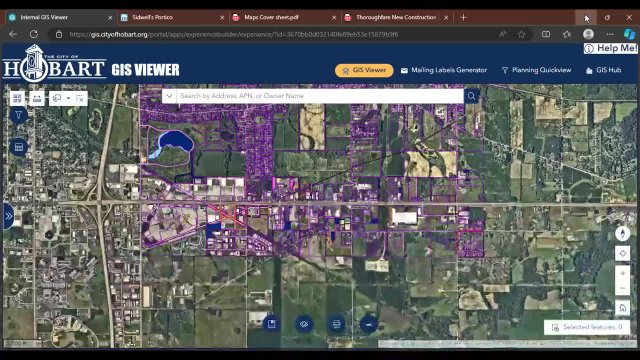Open the browser profile avatar
The height and width of the screenshot is (360, 640).
tap(588, 34)
